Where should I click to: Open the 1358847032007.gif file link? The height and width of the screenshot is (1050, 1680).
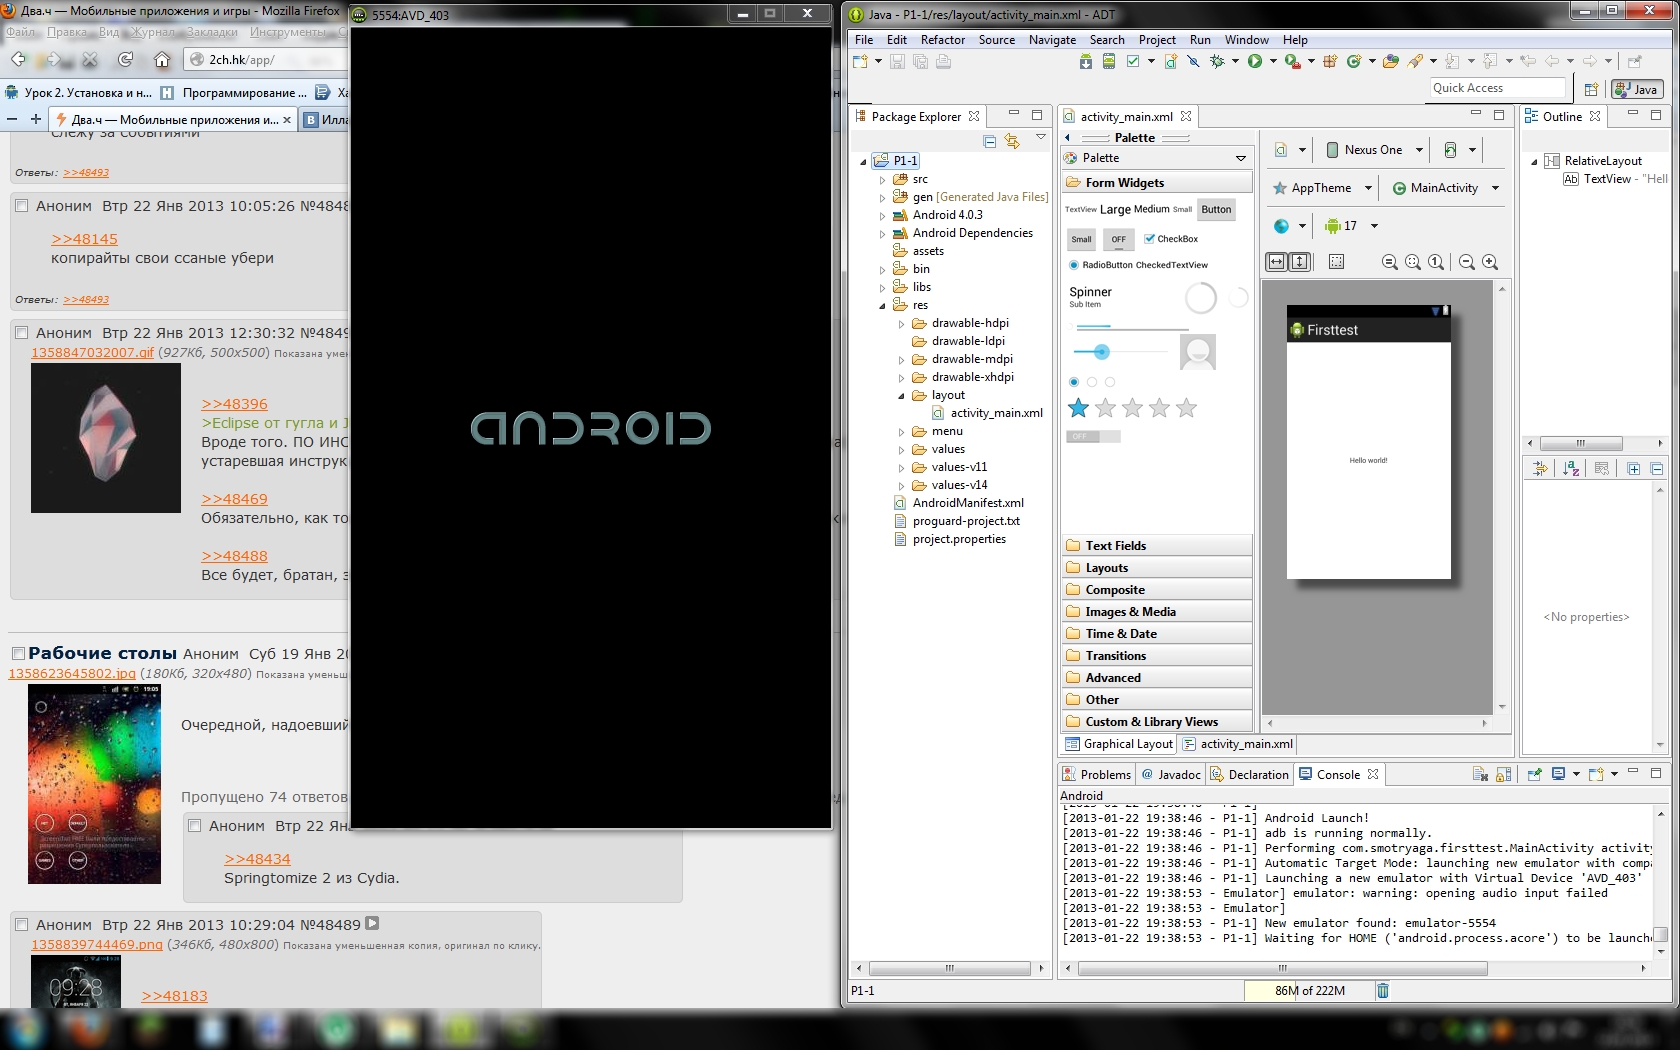93,353
